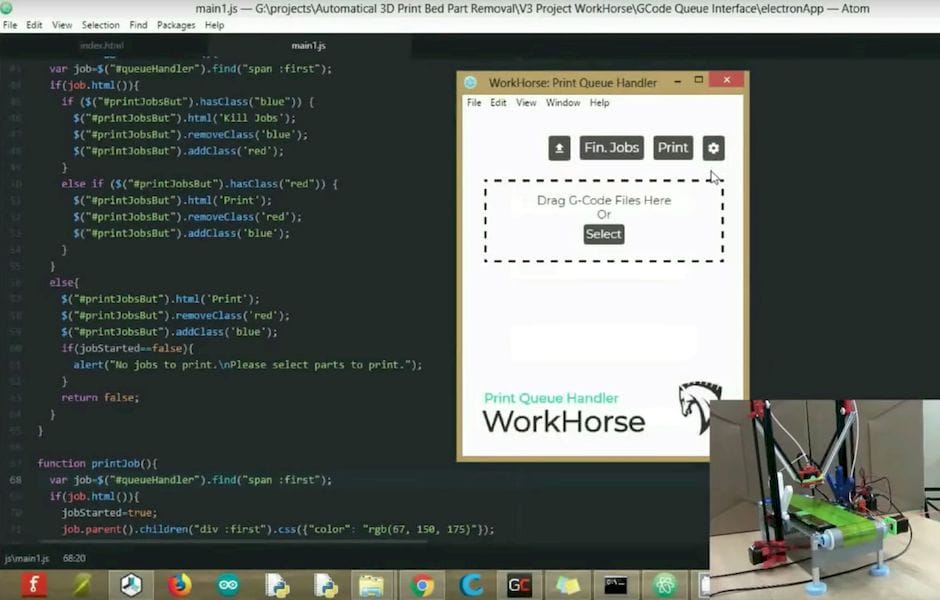Click the js\main1.js path in status bar
This screenshot has height=600, width=940.
(x=27, y=558)
